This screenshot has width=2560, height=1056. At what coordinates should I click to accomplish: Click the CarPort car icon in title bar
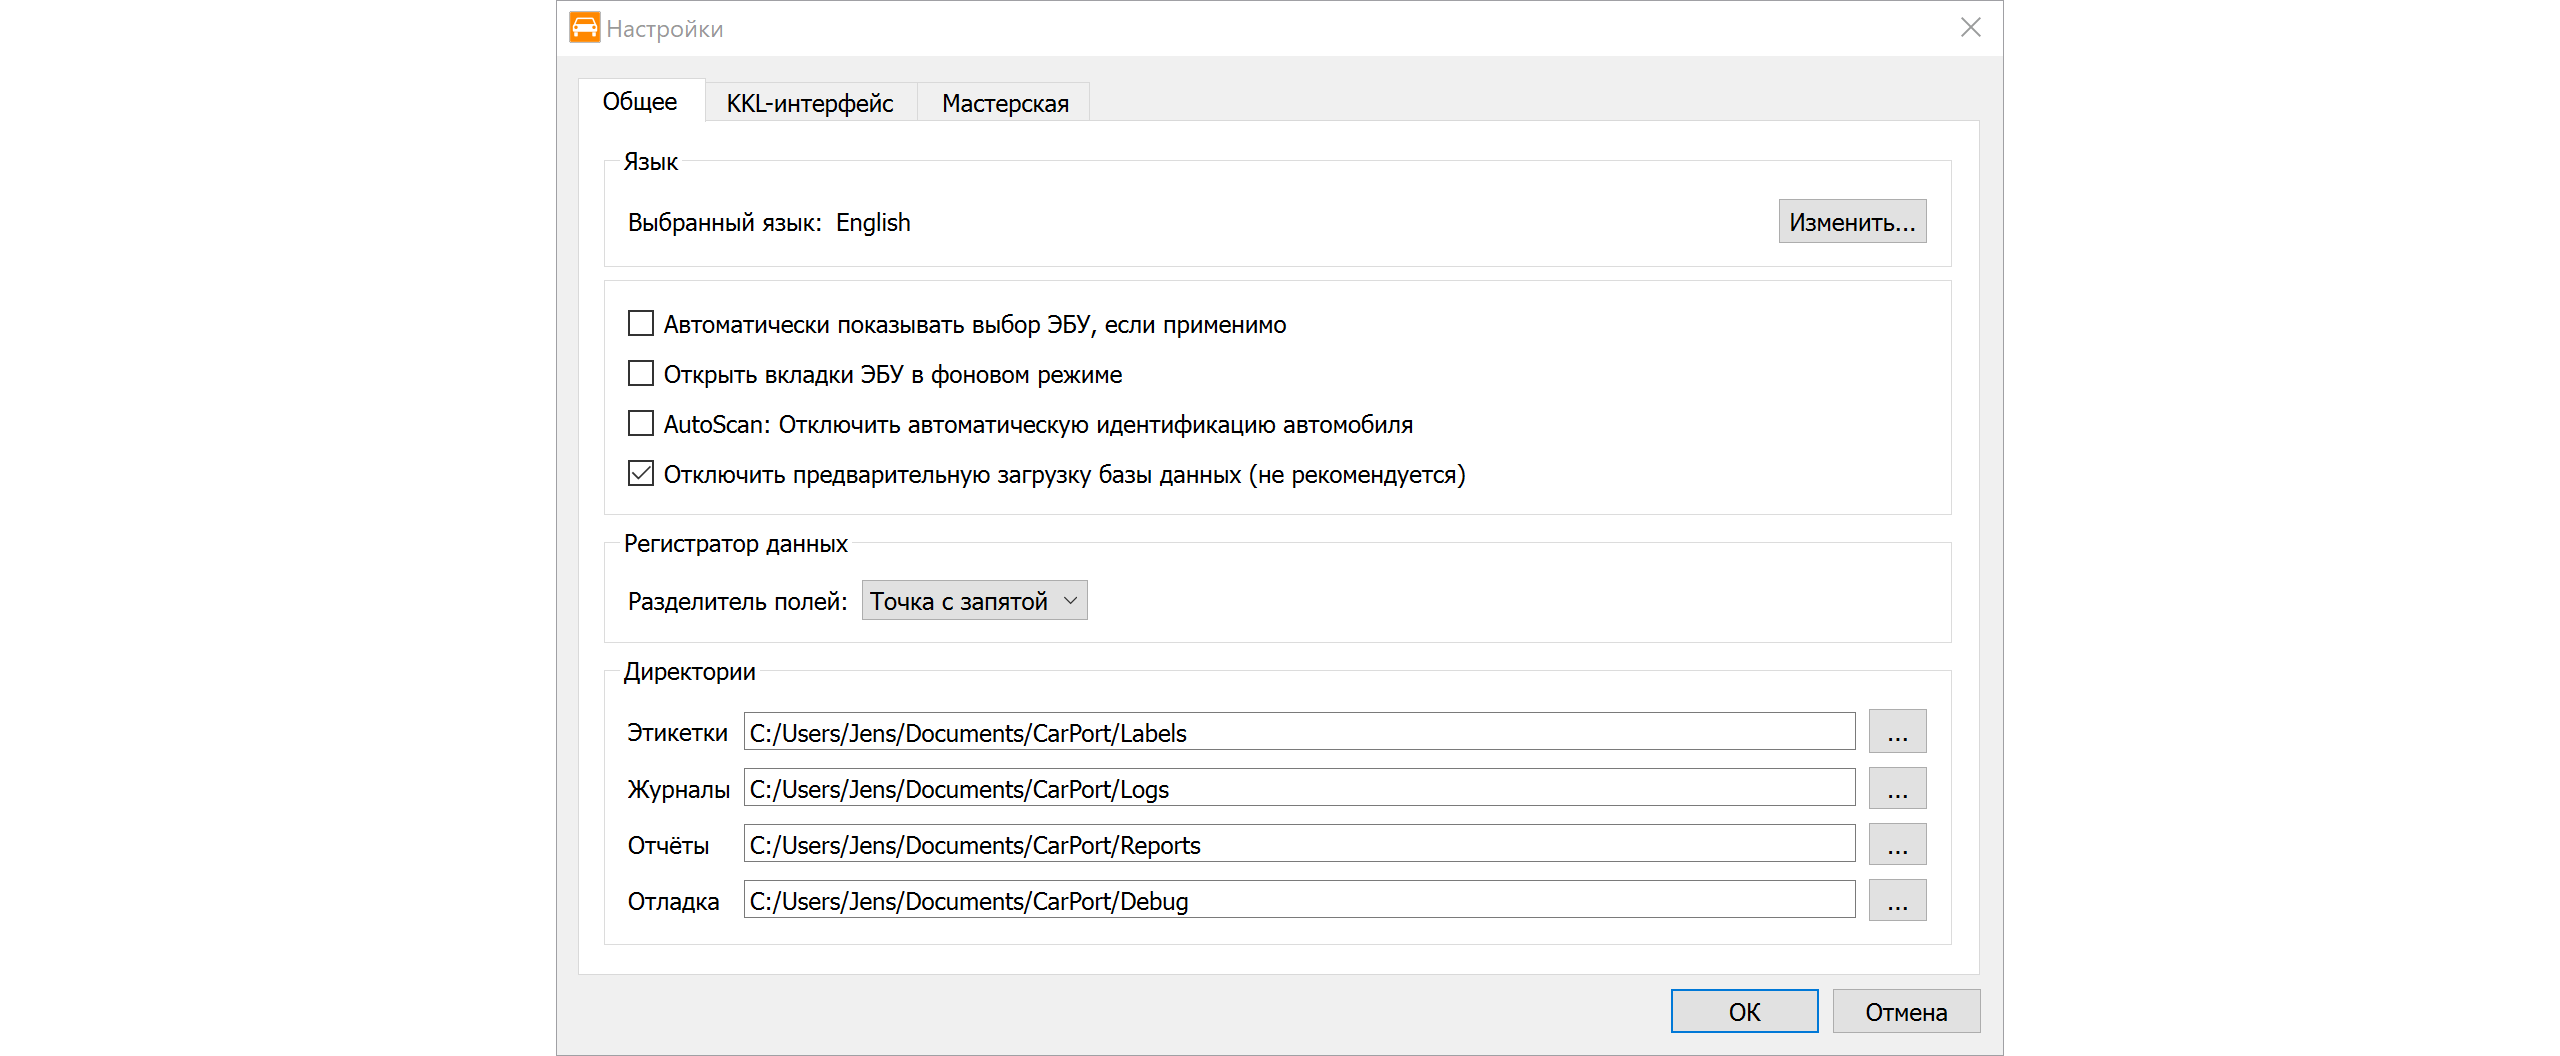584,28
